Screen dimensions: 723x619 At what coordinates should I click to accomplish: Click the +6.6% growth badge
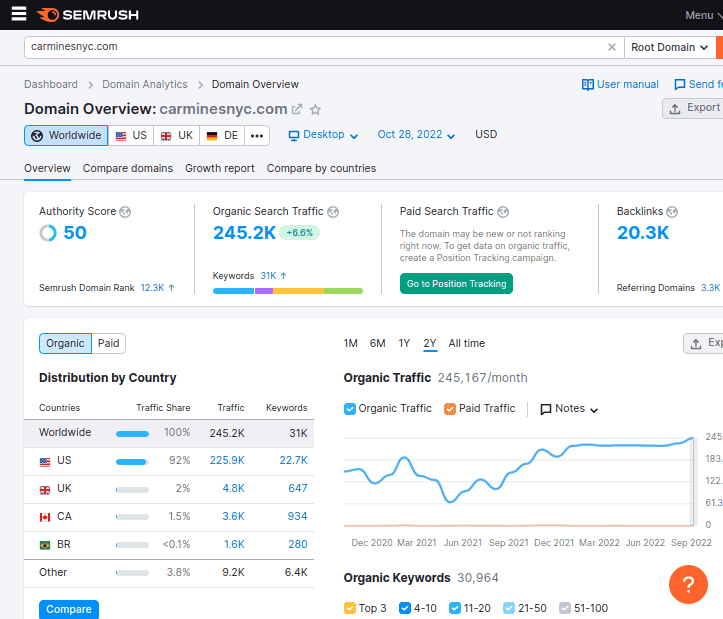300,233
